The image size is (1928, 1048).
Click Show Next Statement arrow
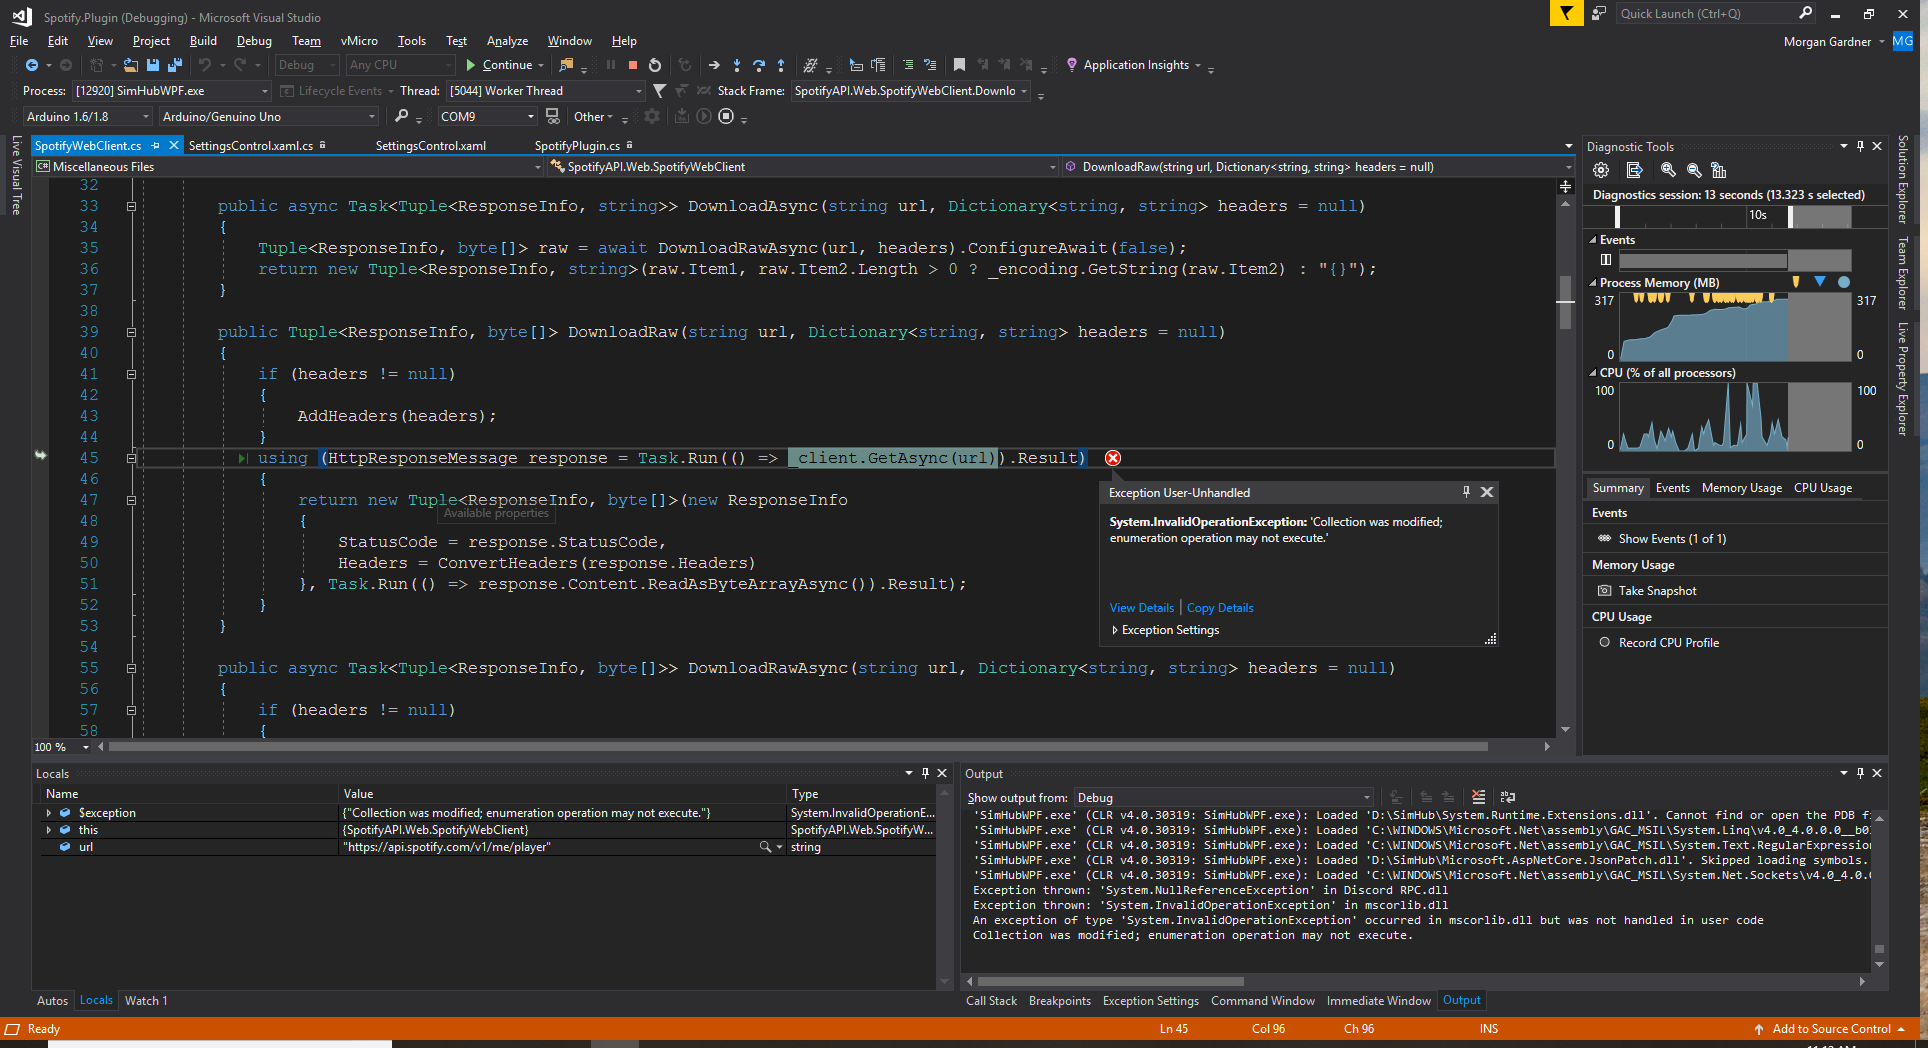[714, 65]
